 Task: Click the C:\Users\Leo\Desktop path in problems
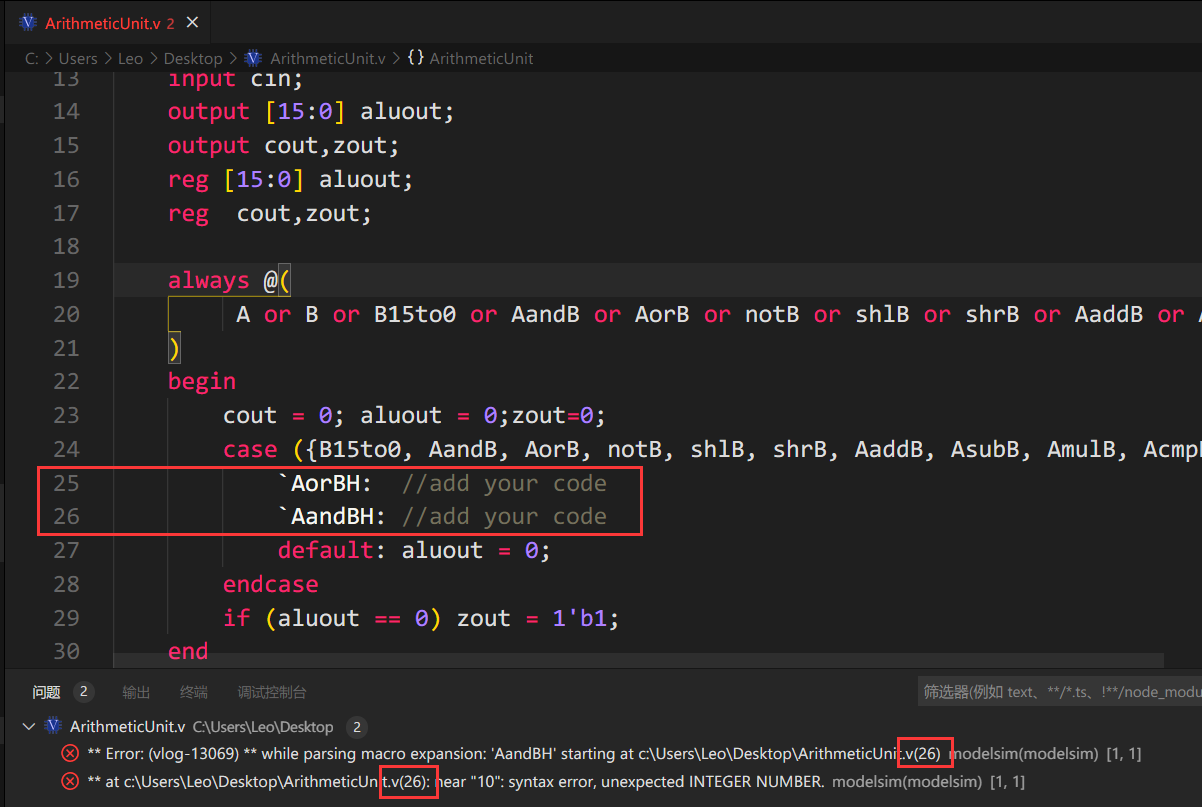263,727
